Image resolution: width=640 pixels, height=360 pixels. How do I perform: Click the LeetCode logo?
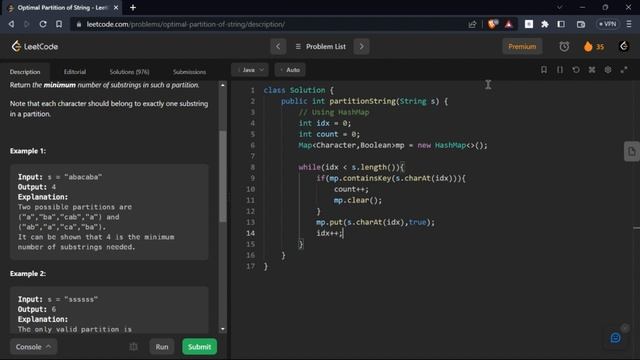(35, 47)
